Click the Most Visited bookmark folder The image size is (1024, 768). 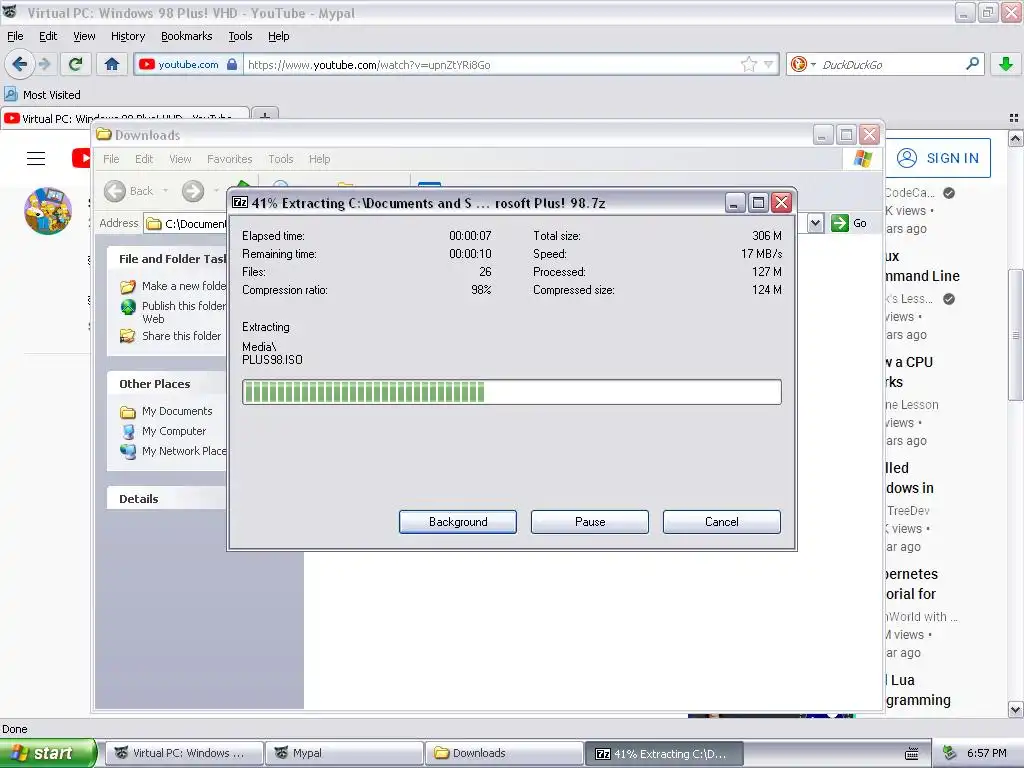[42, 95]
